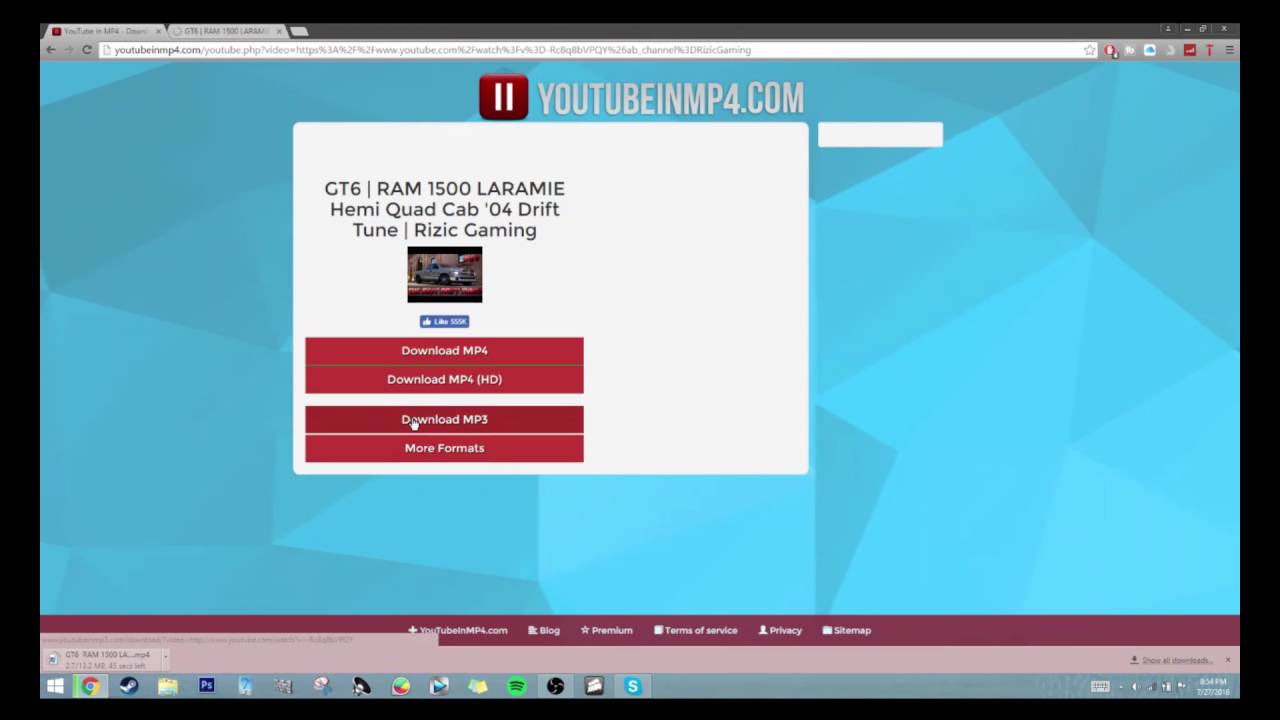Click the More Formats button

[x=444, y=448]
